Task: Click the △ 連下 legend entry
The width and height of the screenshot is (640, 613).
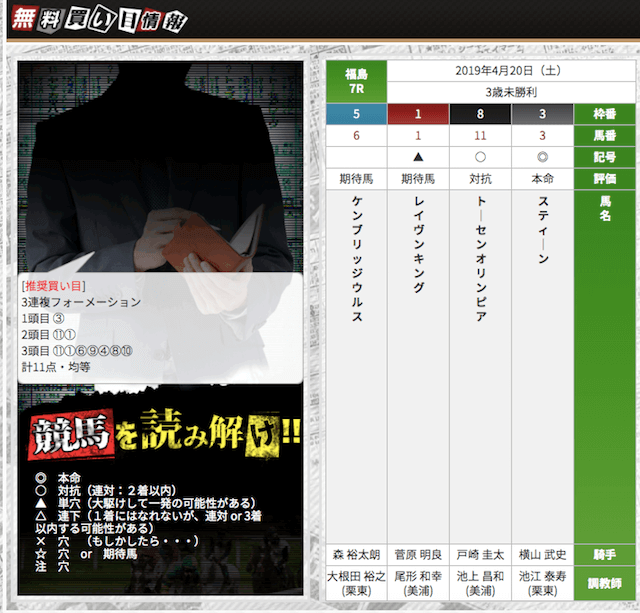Action: pyautogui.click(x=148, y=522)
